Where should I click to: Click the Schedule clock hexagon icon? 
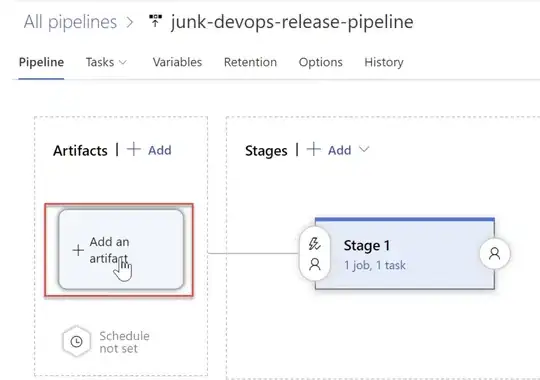pyautogui.click(x=76, y=341)
